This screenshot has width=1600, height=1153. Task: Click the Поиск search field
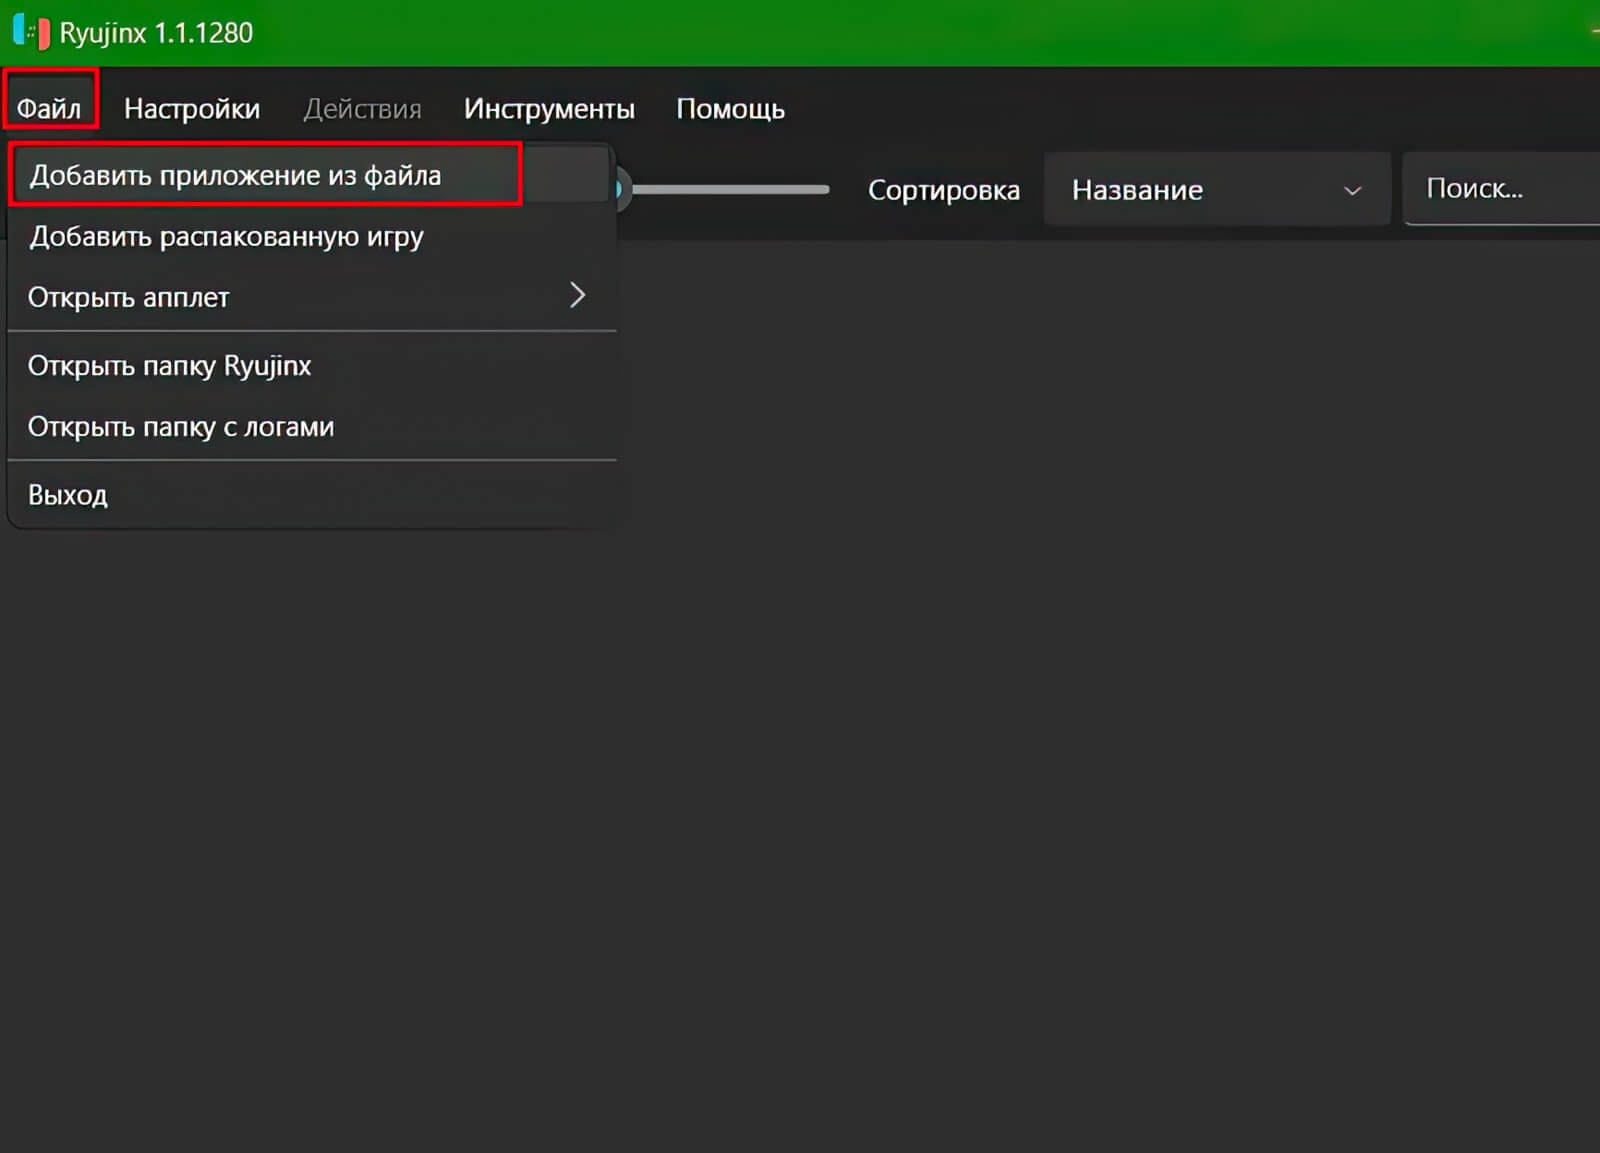click(x=1502, y=189)
